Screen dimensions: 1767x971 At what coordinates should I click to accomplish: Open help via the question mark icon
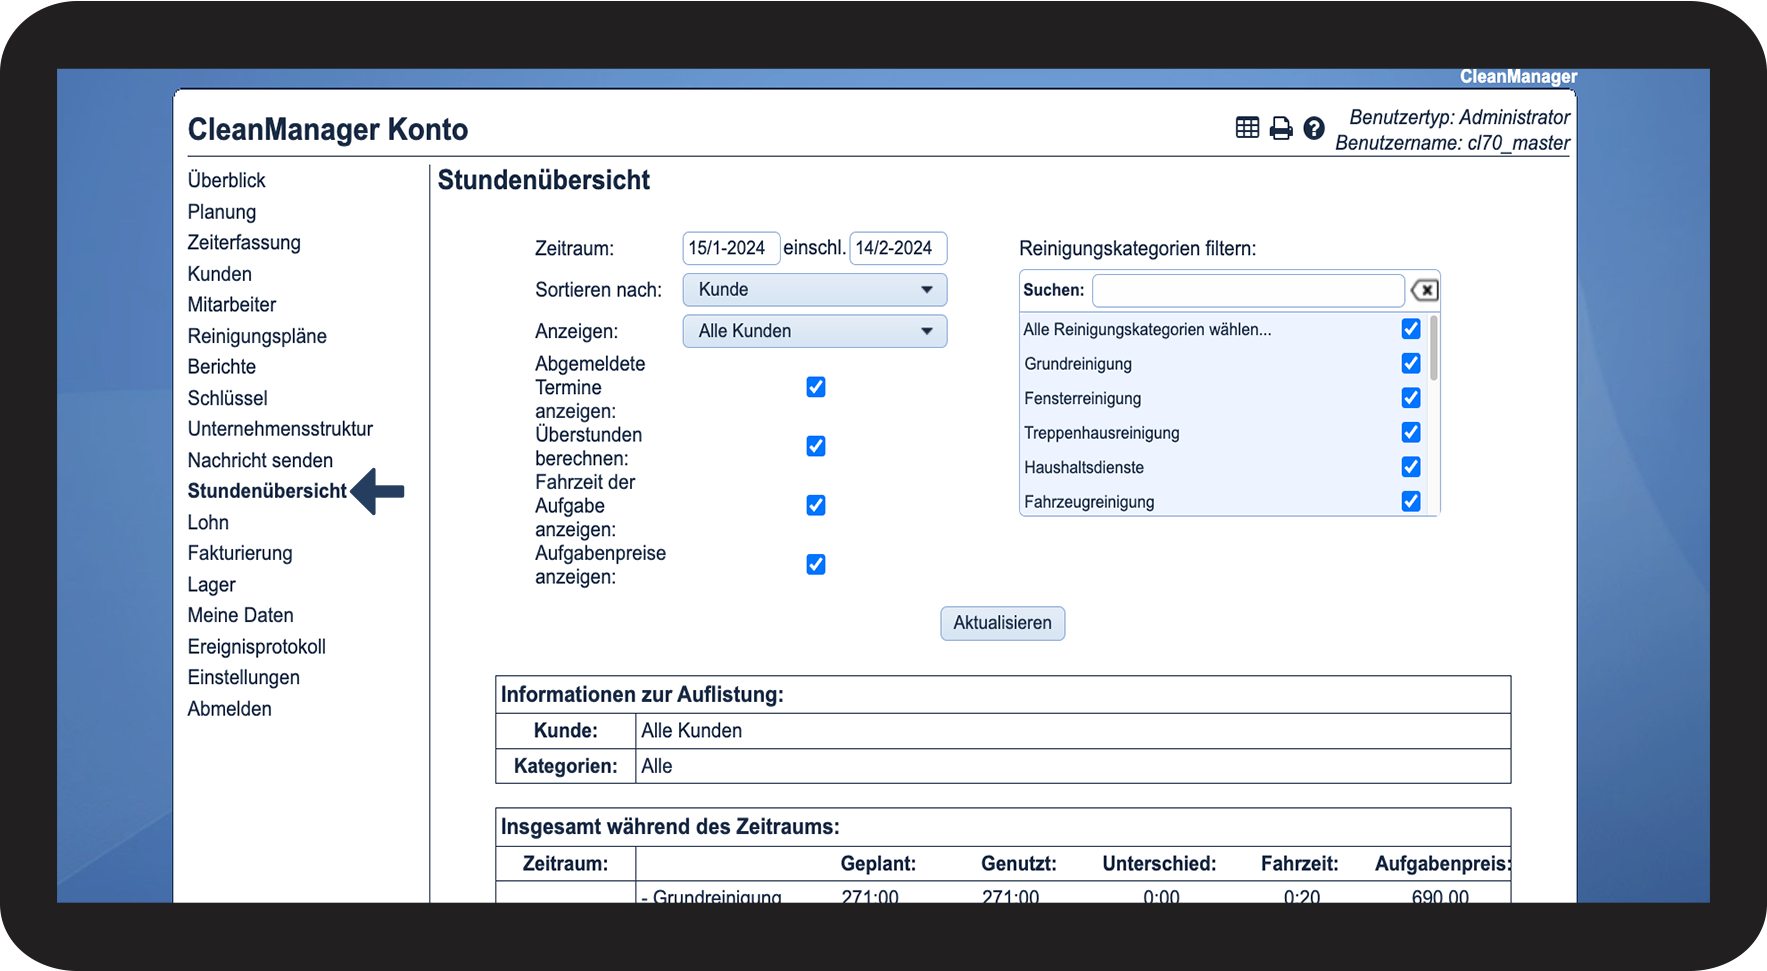1314,128
